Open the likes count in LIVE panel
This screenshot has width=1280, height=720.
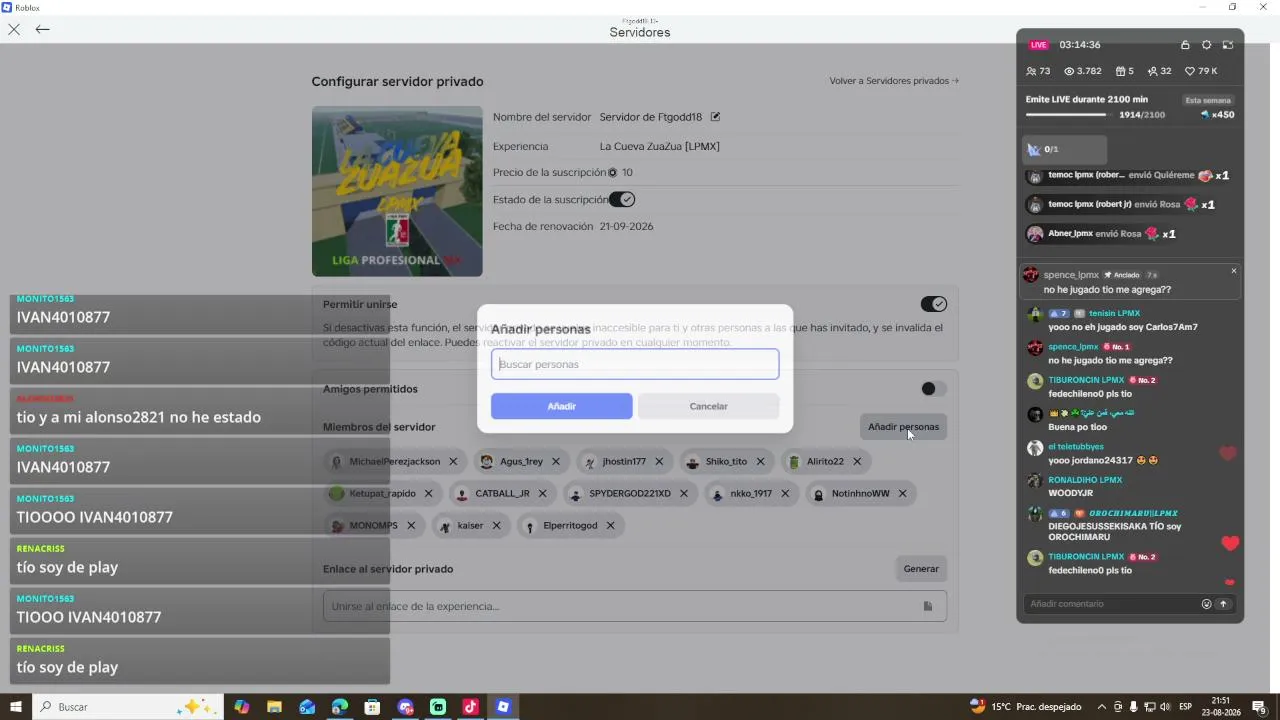tap(1201, 72)
